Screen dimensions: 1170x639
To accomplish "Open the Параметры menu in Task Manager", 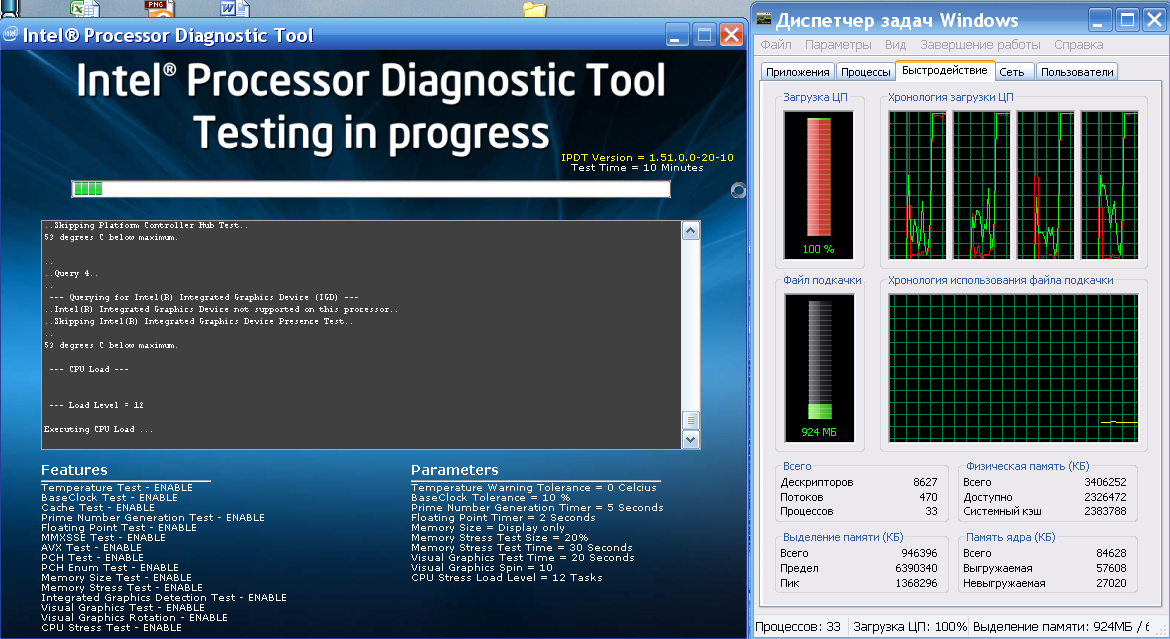I will (838, 45).
